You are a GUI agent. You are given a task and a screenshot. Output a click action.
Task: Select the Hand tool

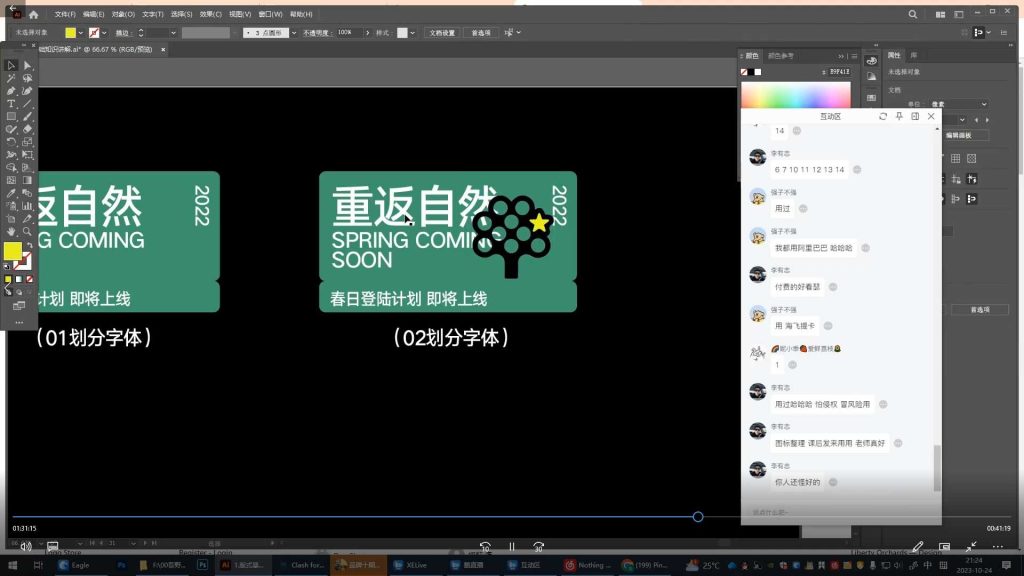click(11, 231)
